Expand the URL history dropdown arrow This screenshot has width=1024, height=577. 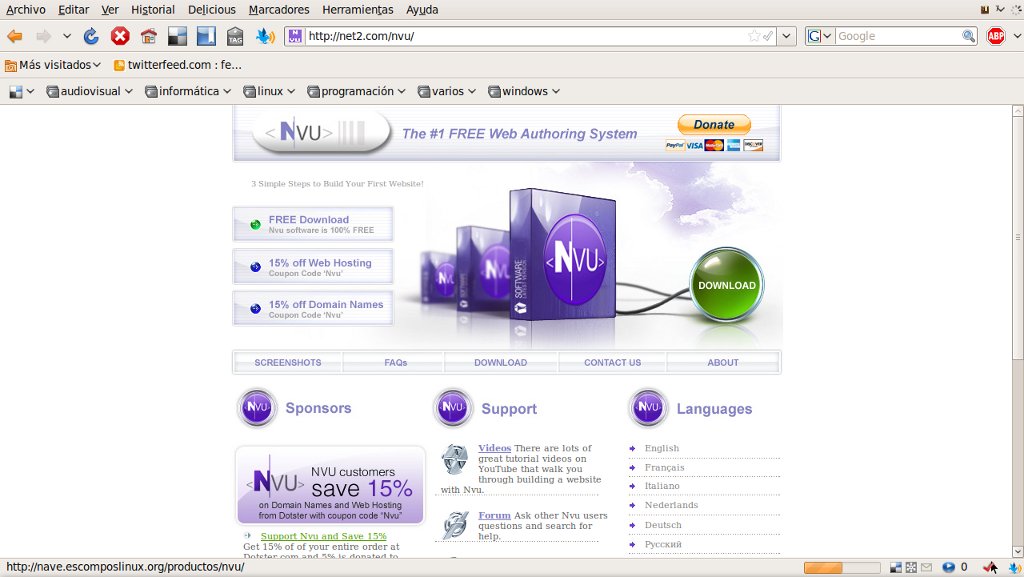point(786,36)
